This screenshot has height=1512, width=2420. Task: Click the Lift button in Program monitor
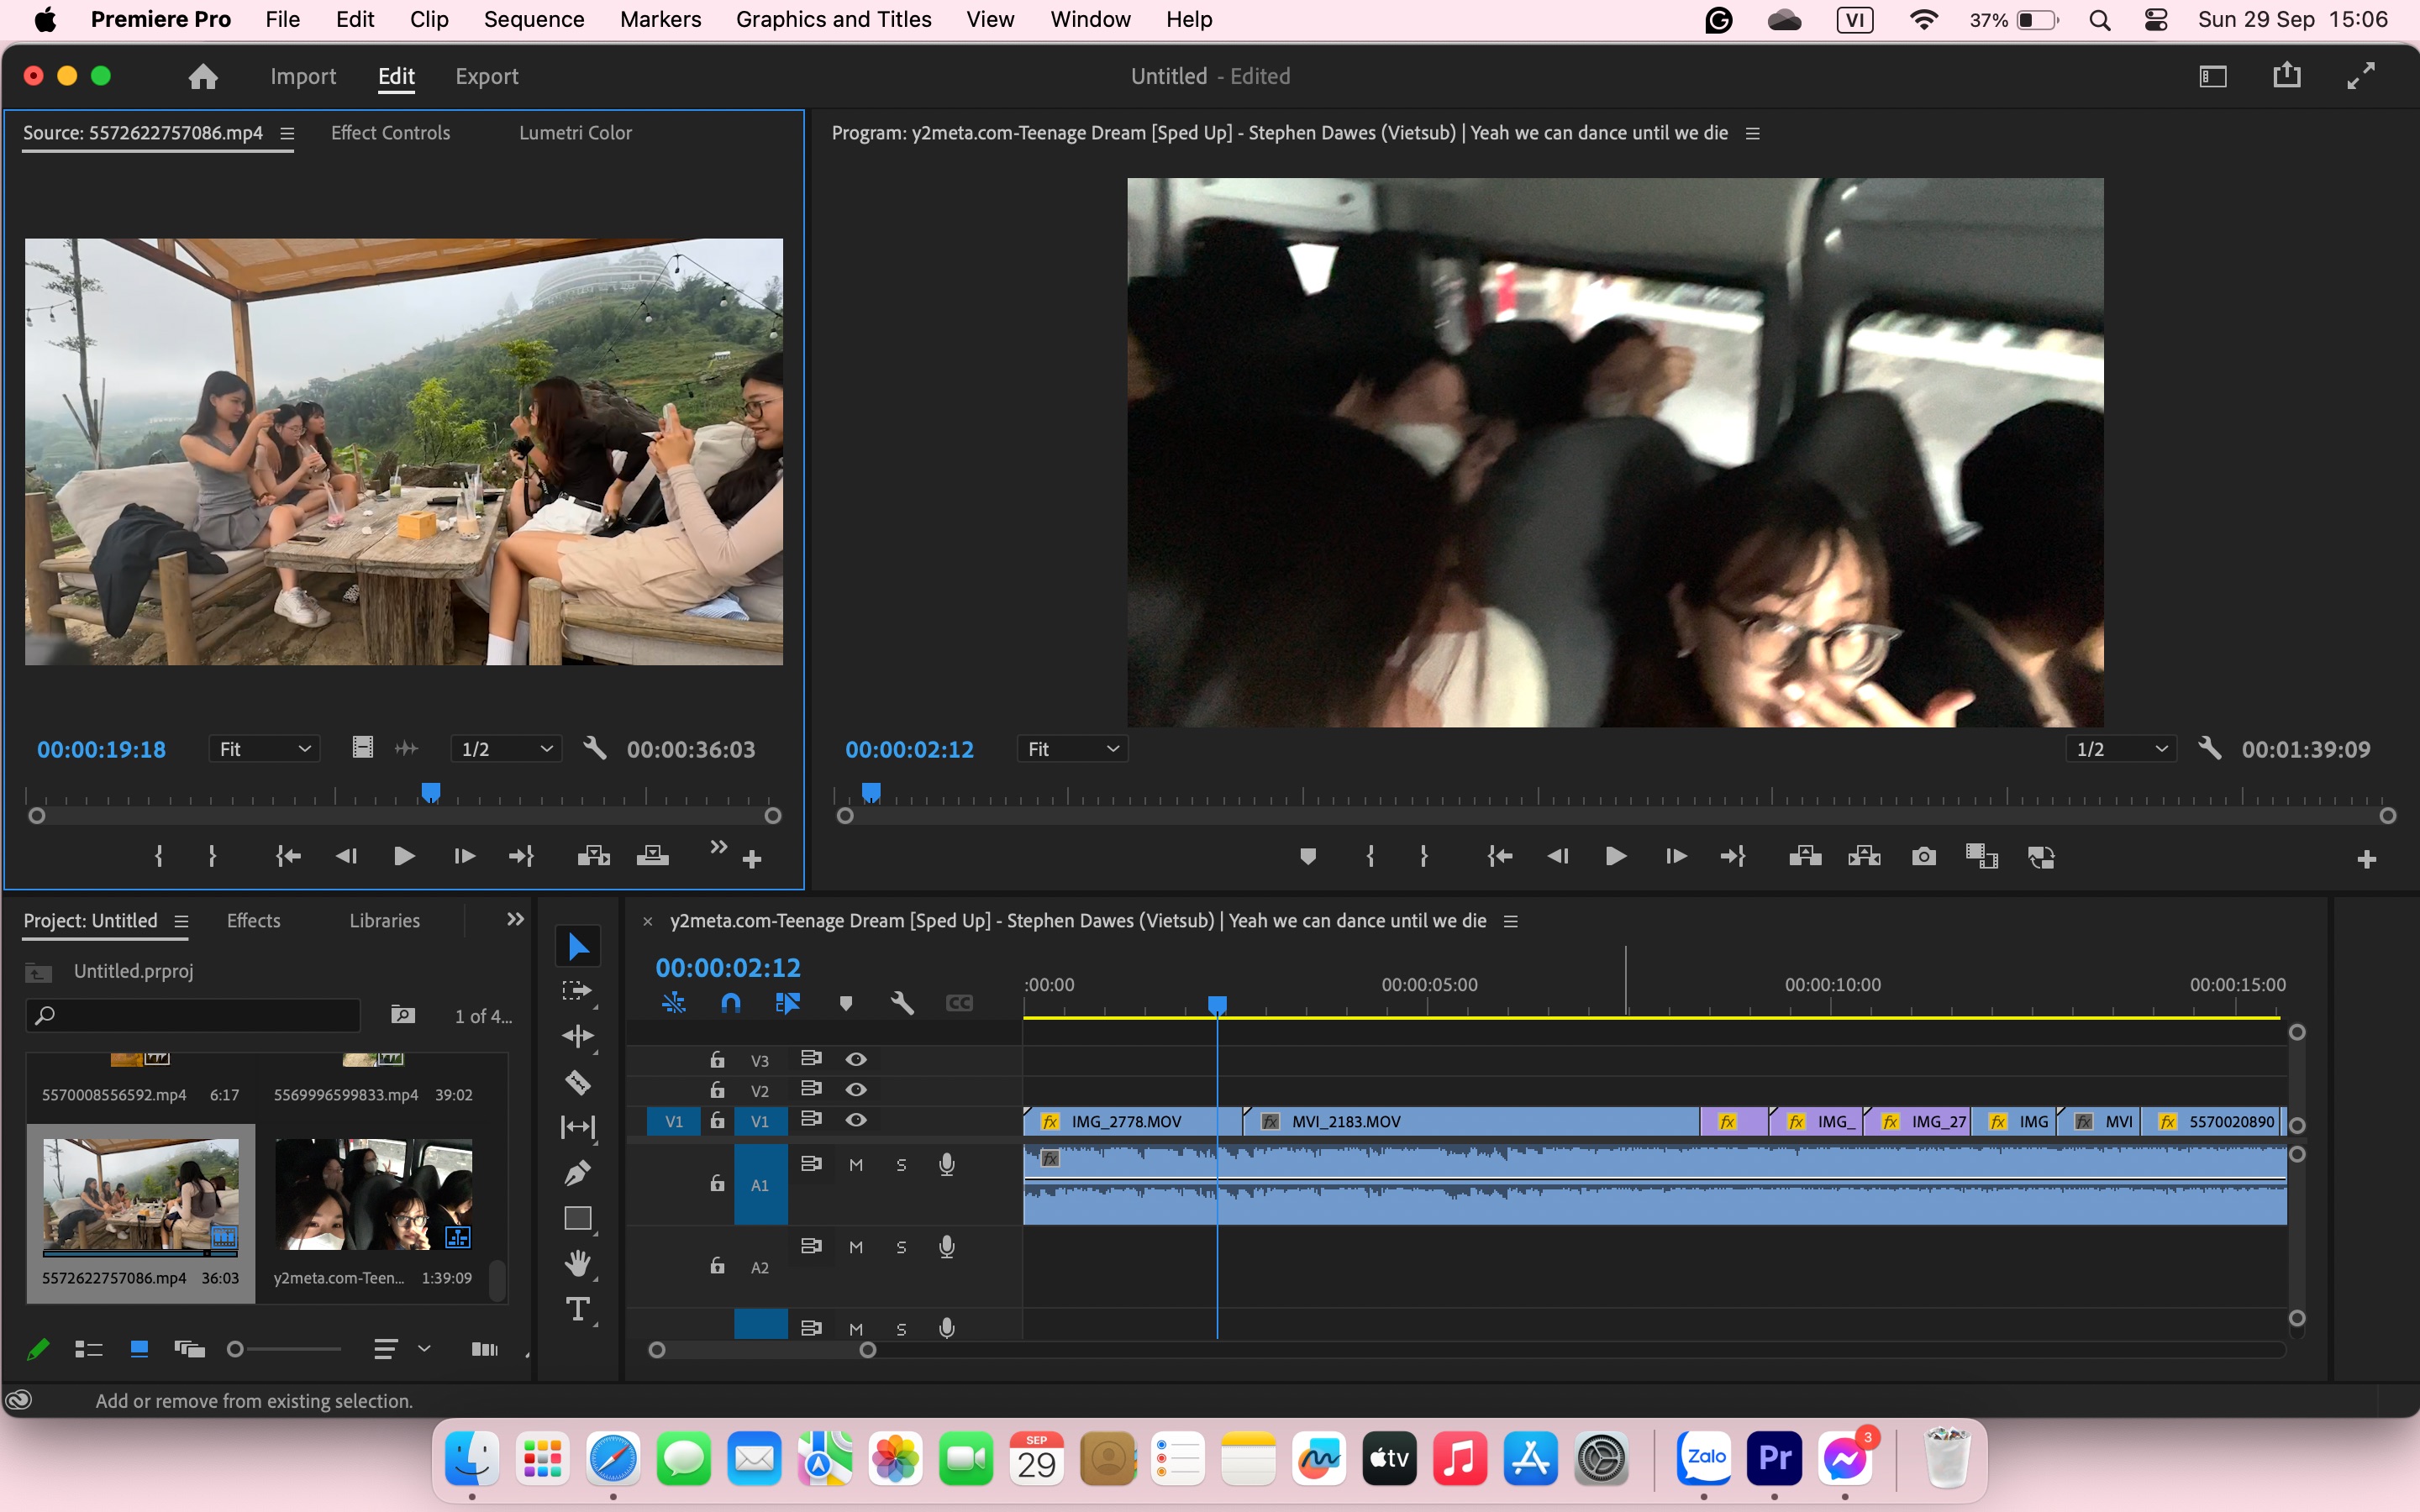(x=1805, y=857)
